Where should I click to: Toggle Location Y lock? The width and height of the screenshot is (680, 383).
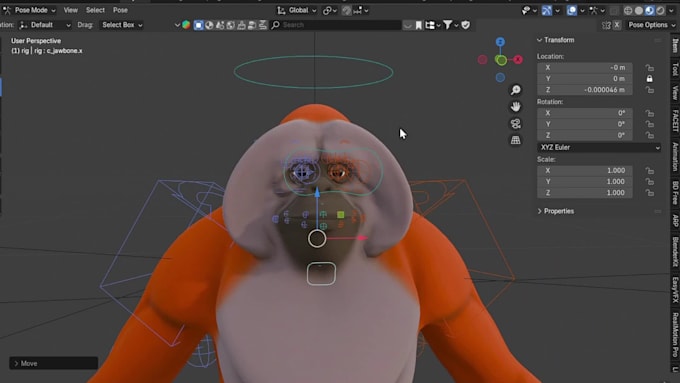[649, 79]
